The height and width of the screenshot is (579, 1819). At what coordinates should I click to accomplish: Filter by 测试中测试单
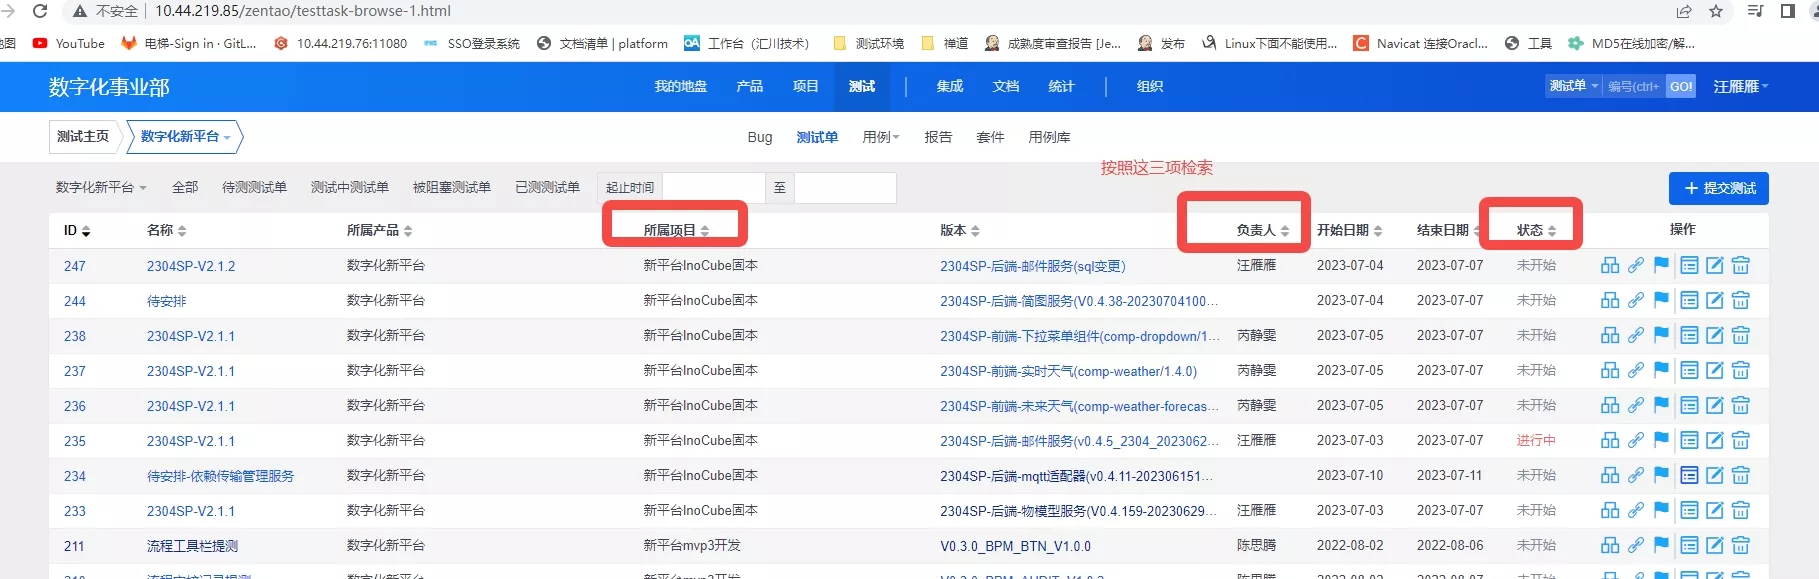point(349,188)
